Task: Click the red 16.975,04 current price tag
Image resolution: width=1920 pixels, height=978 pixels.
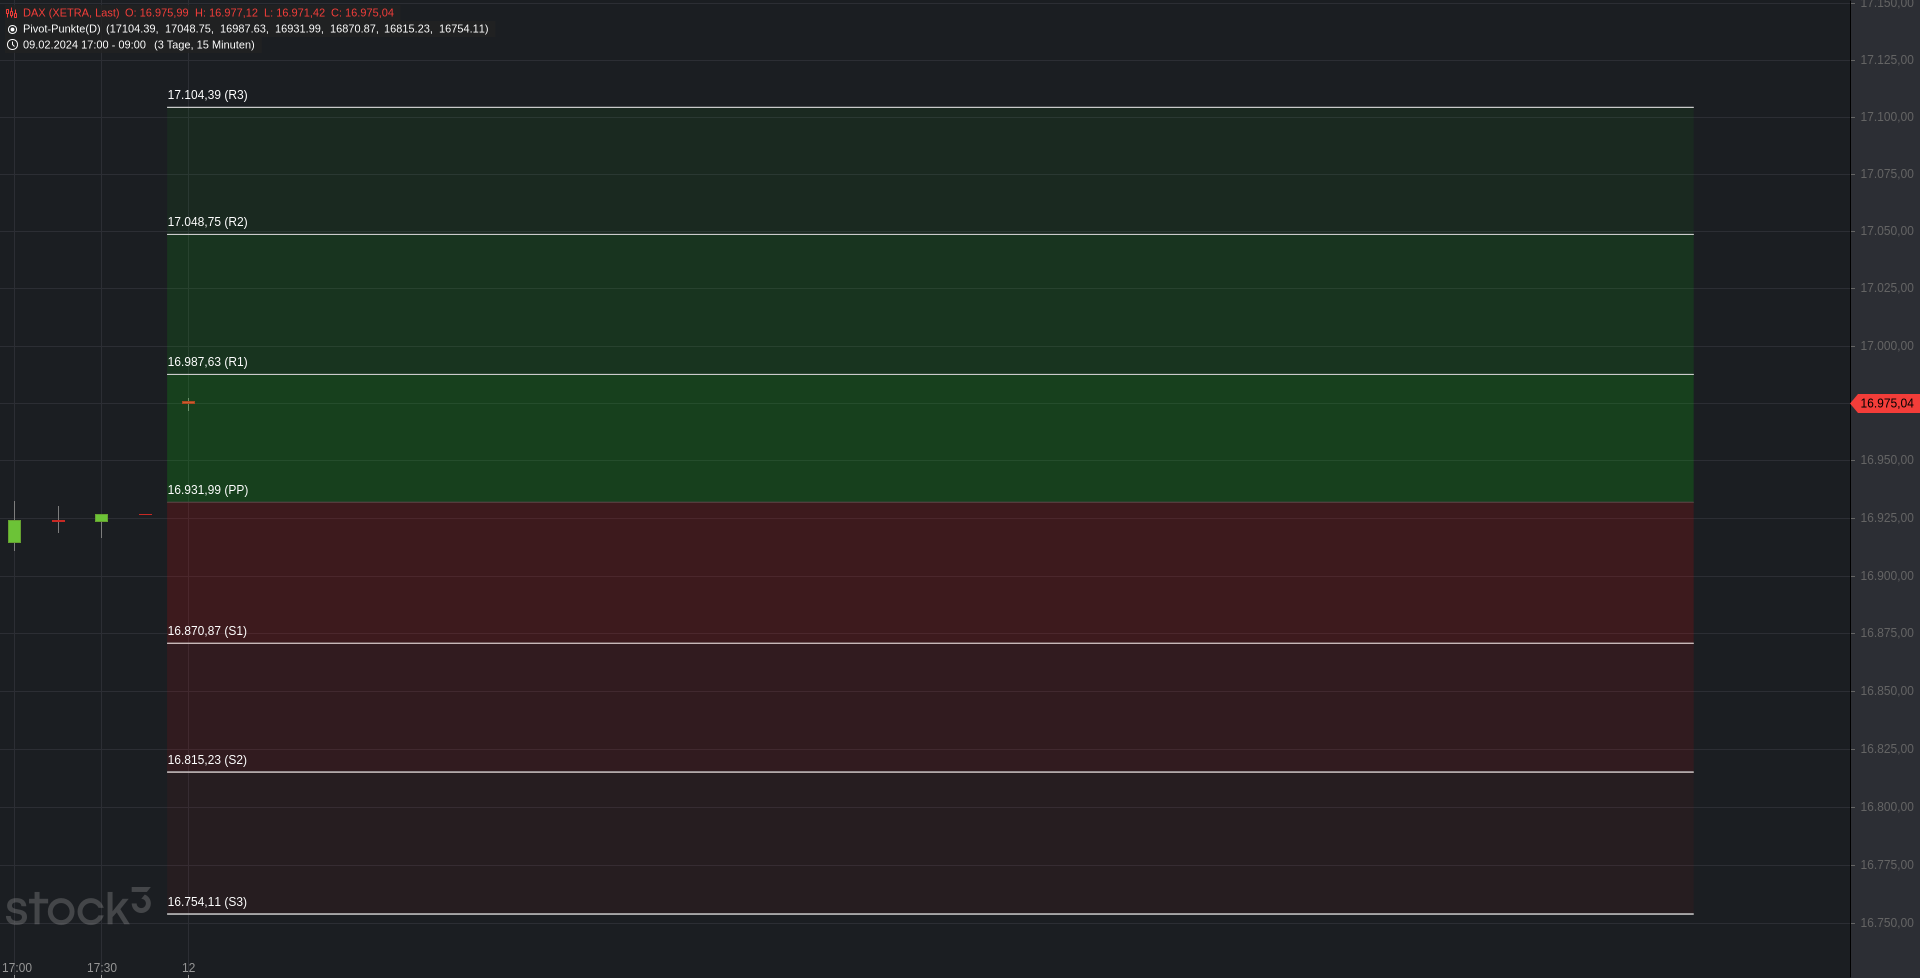Action: coord(1886,404)
